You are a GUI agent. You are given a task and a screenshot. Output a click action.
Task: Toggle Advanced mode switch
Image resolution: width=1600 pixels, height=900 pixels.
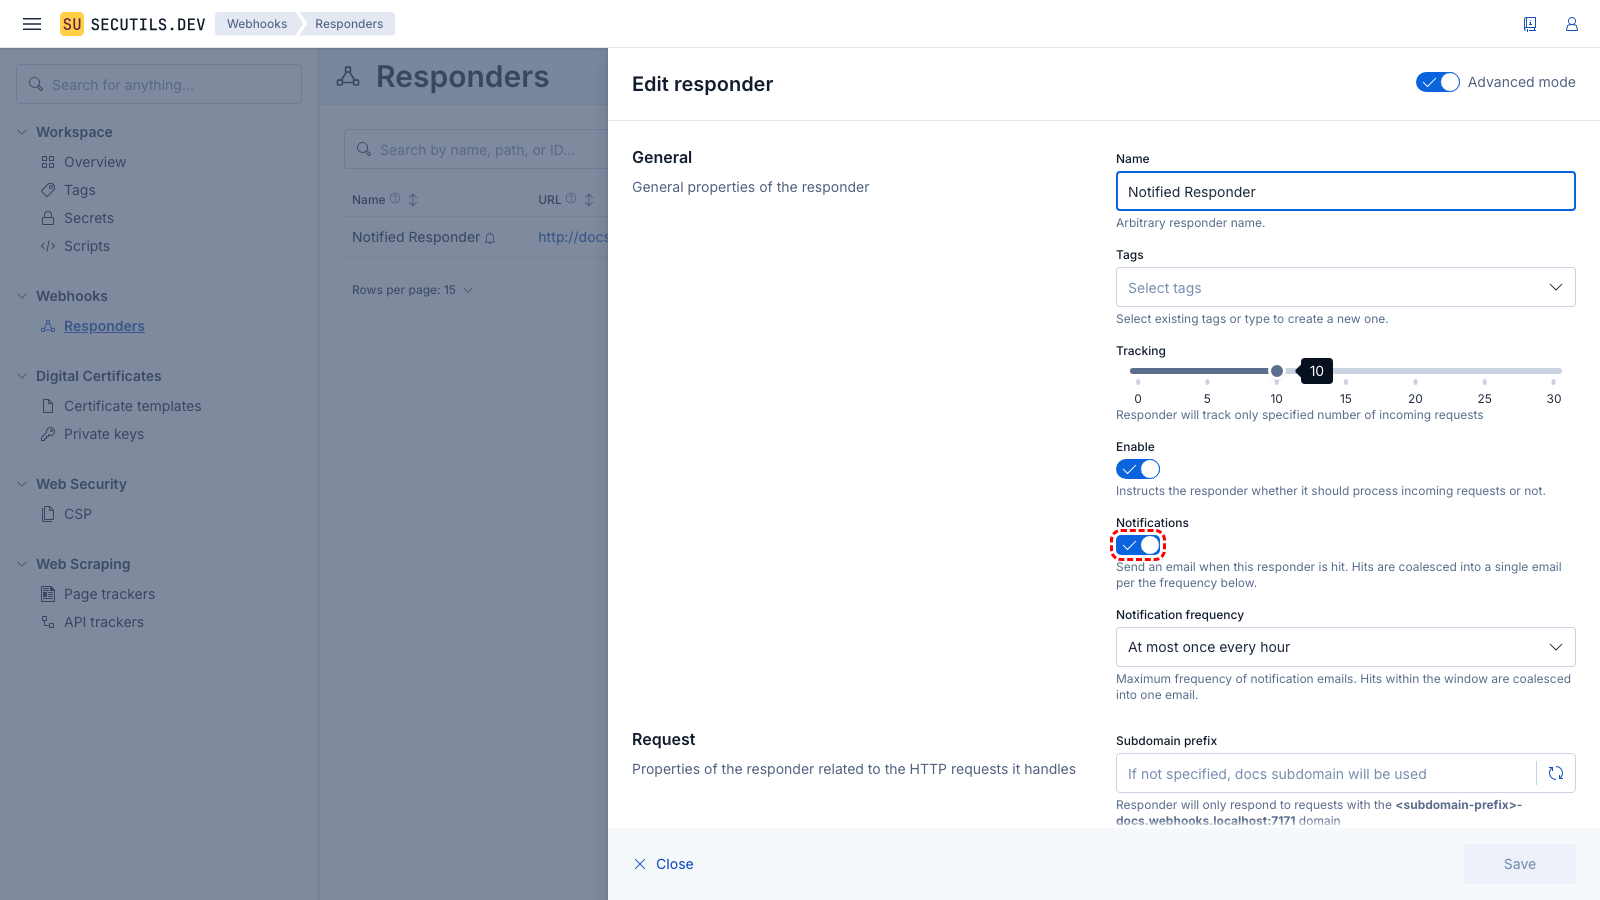click(1438, 82)
